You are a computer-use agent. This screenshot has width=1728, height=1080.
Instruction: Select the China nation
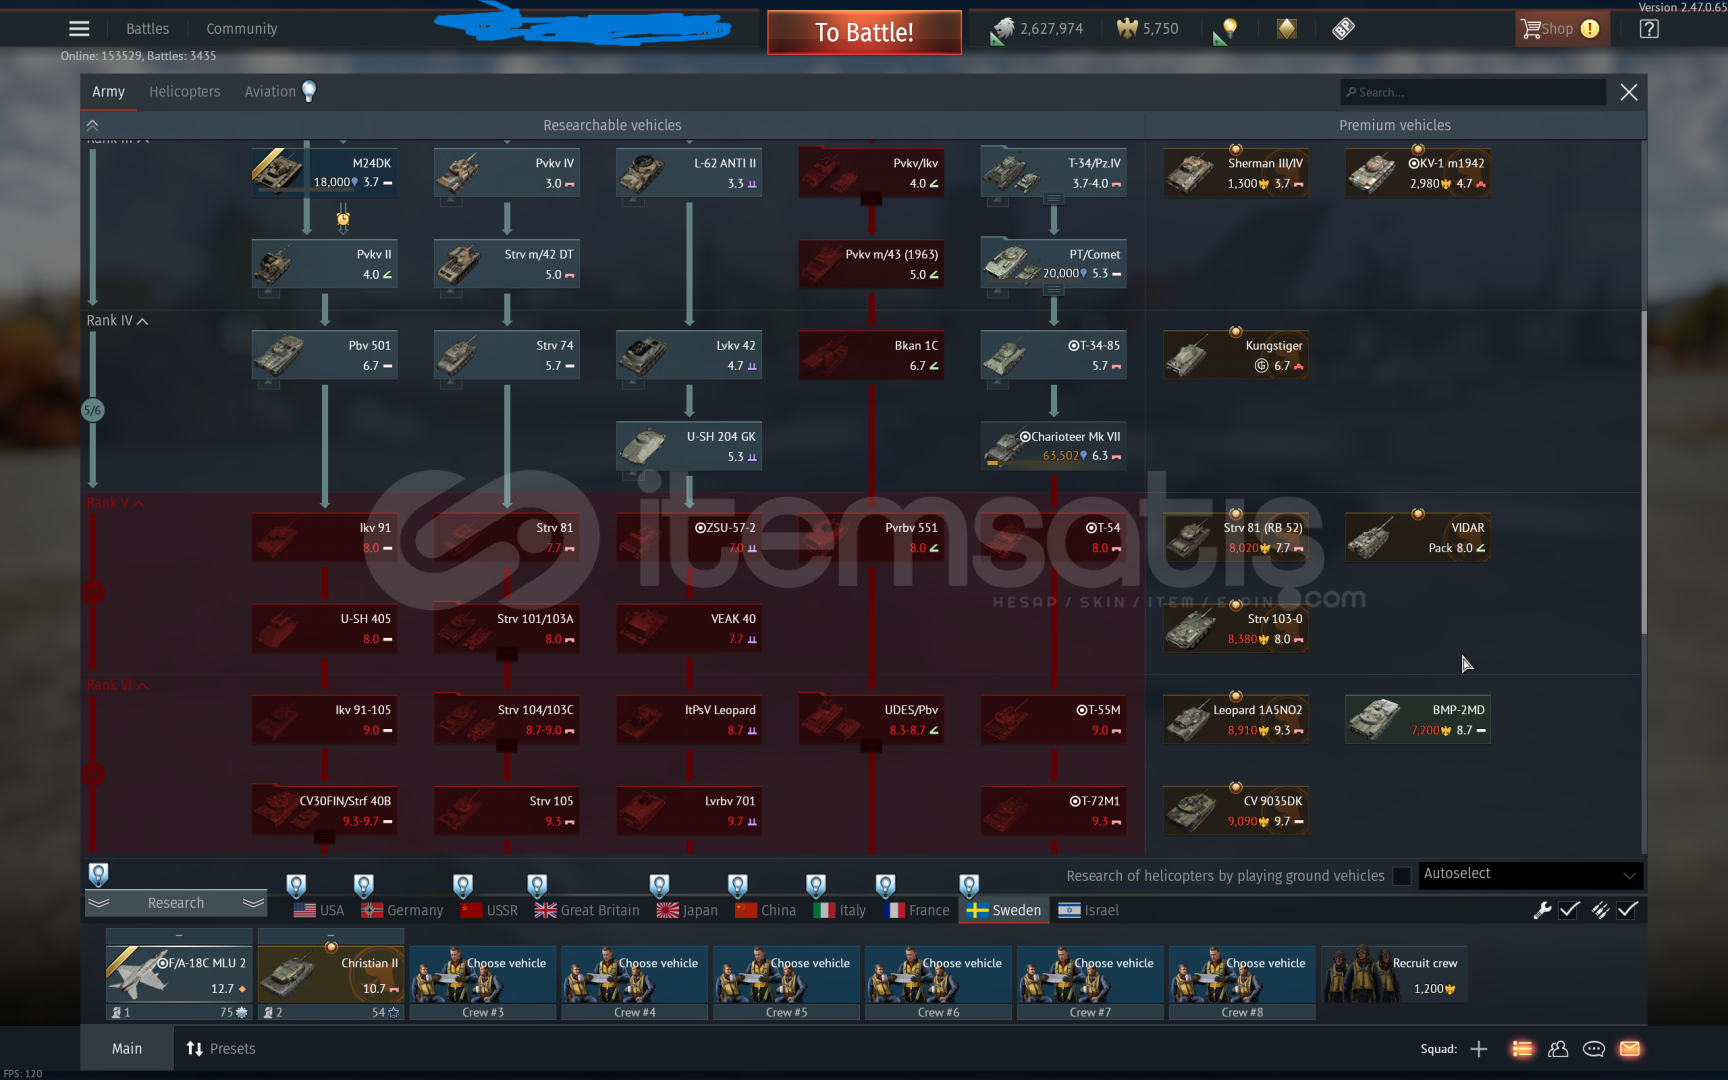tap(766, 910)
